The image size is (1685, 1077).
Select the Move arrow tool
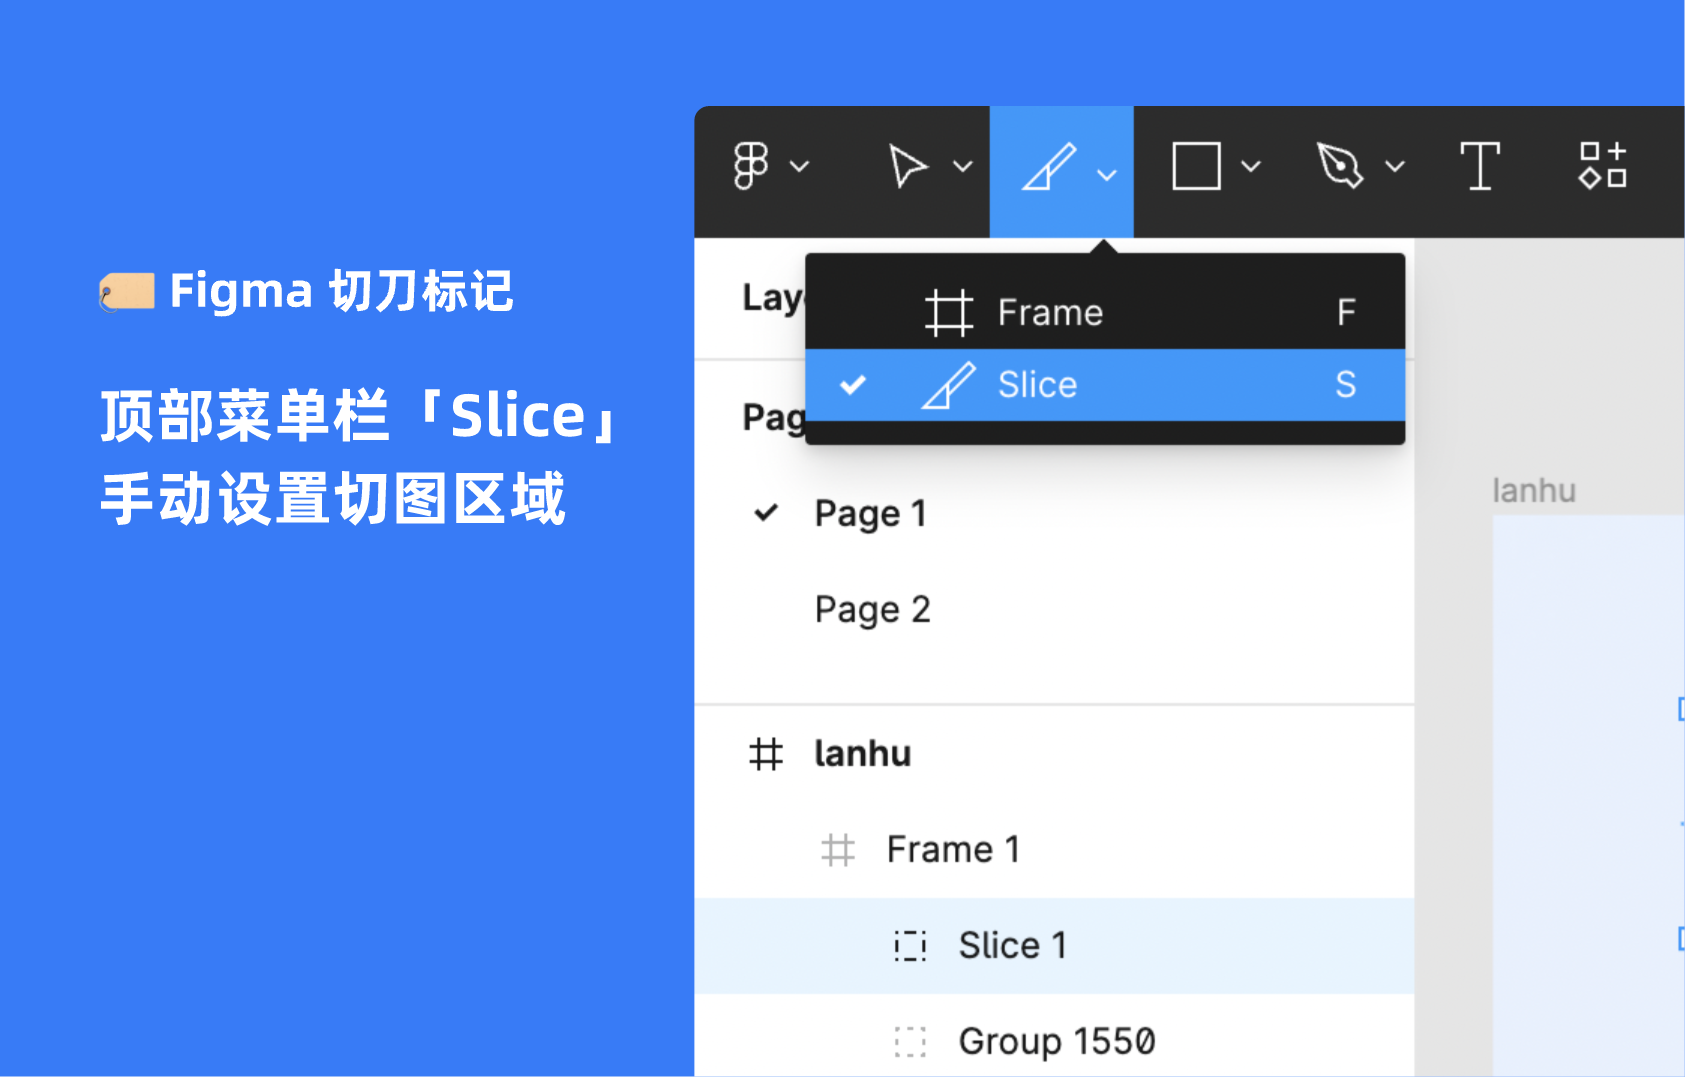click(x=907, y=166)
